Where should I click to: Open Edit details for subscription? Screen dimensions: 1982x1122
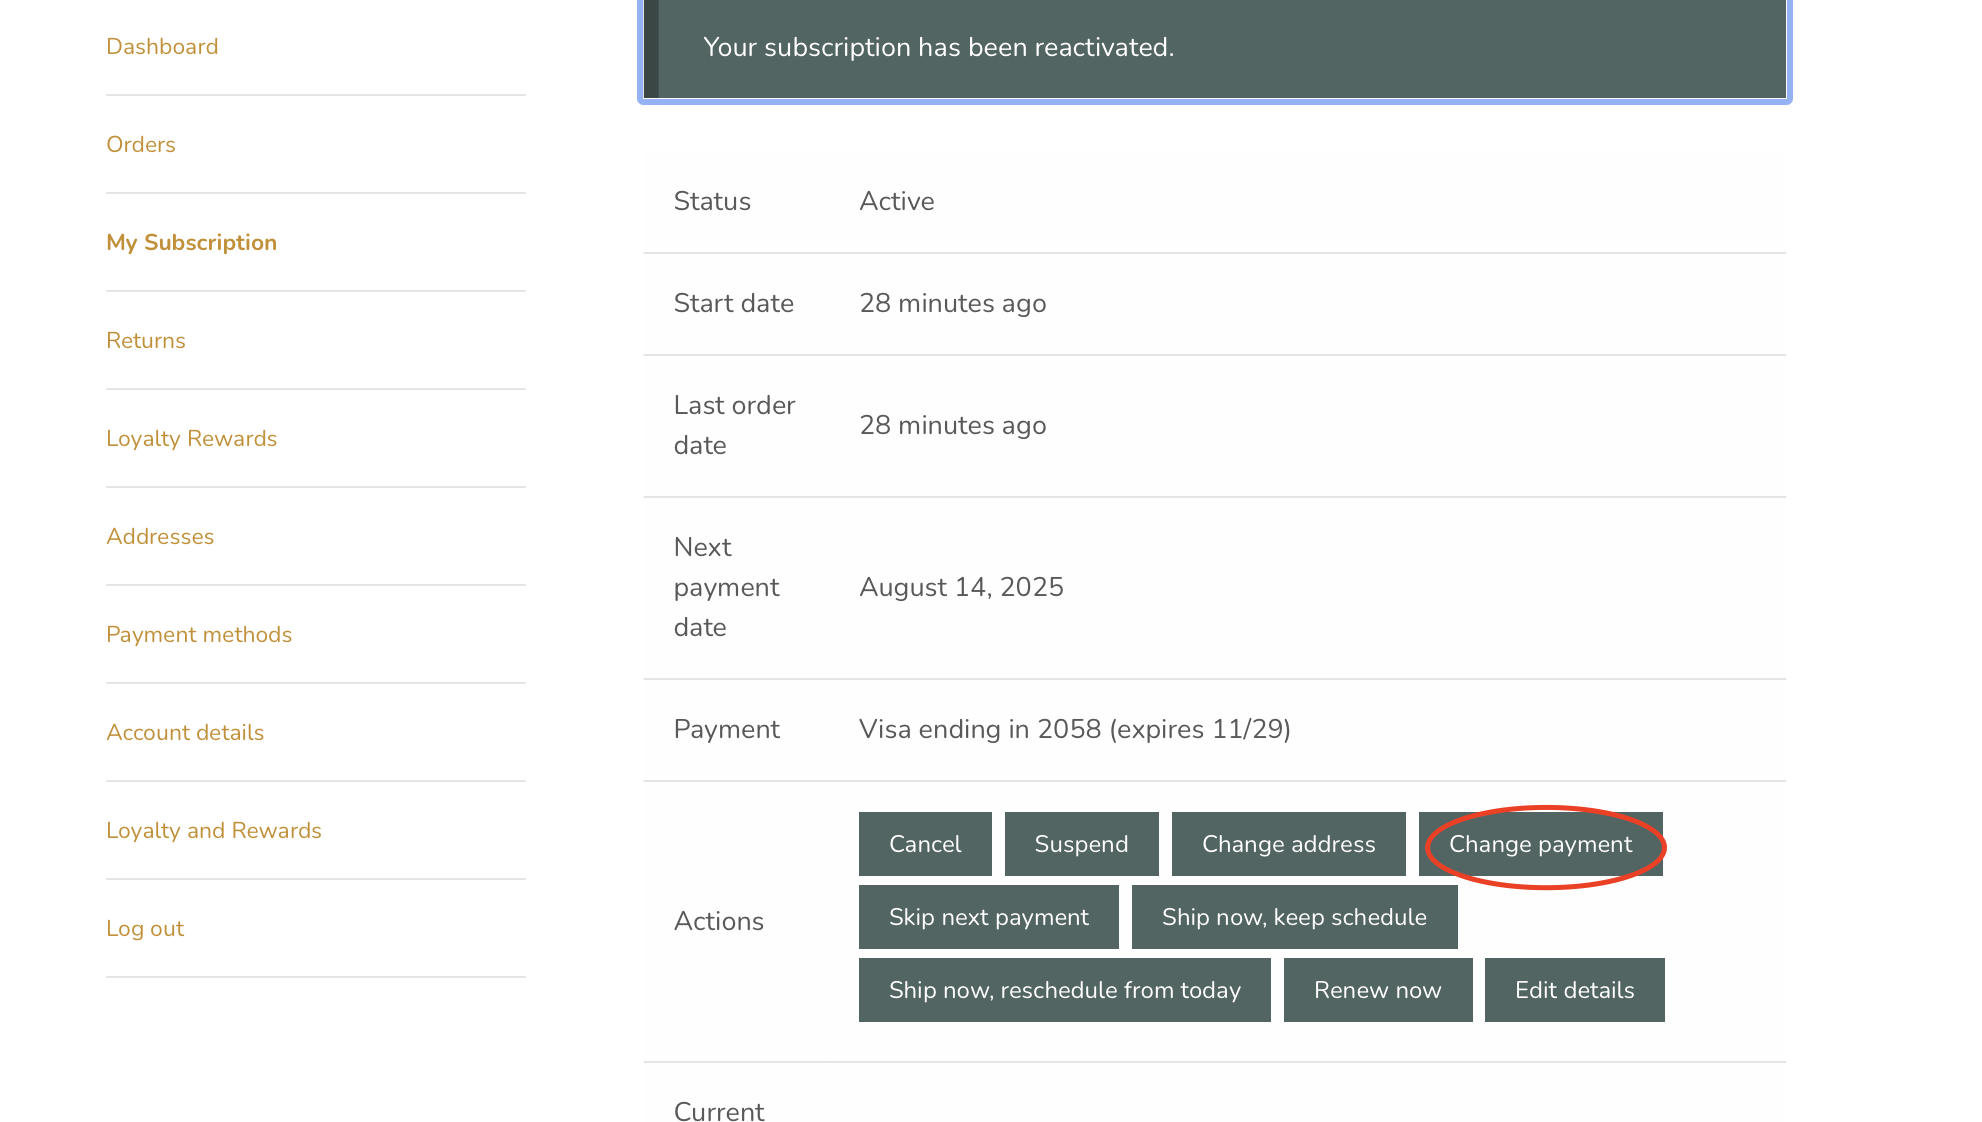coord(1574,990)
